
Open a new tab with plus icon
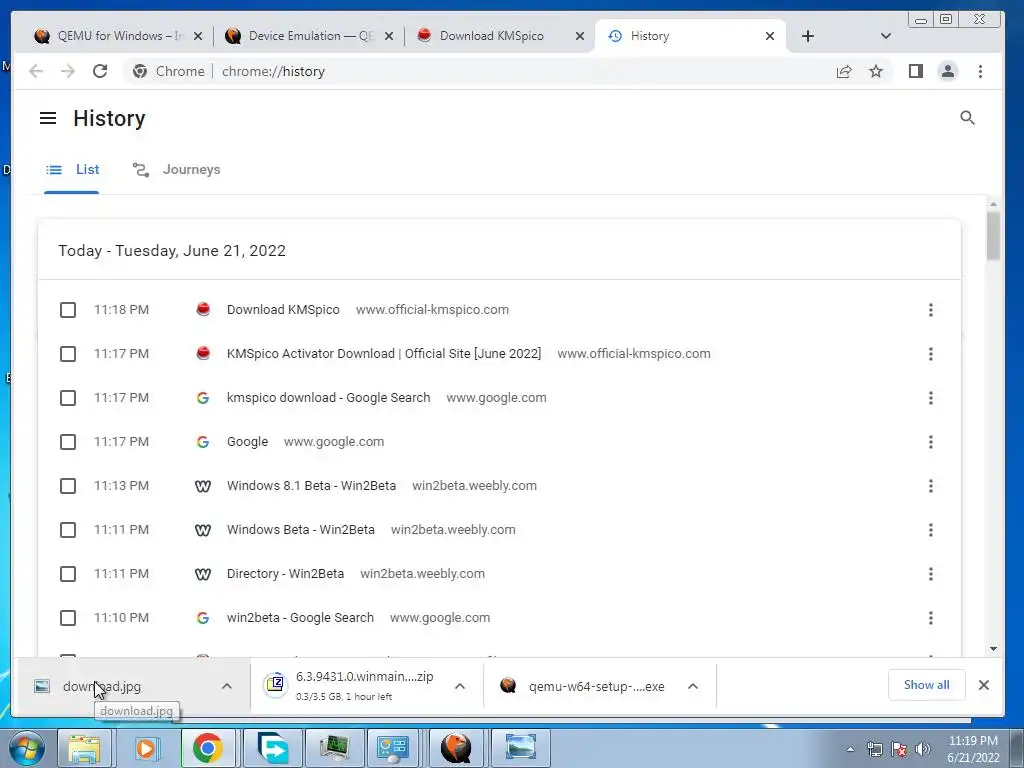point(808,36)
